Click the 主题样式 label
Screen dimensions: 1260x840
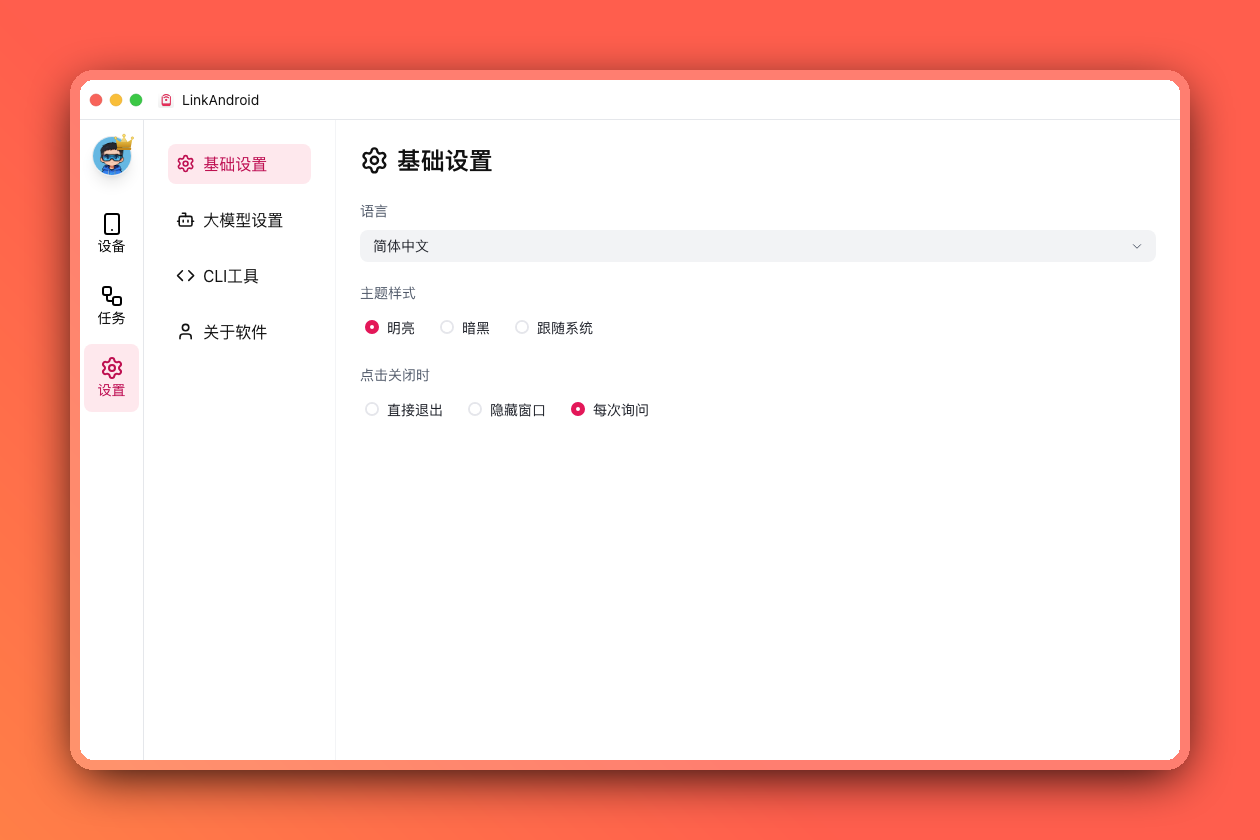tap(388, 293)
